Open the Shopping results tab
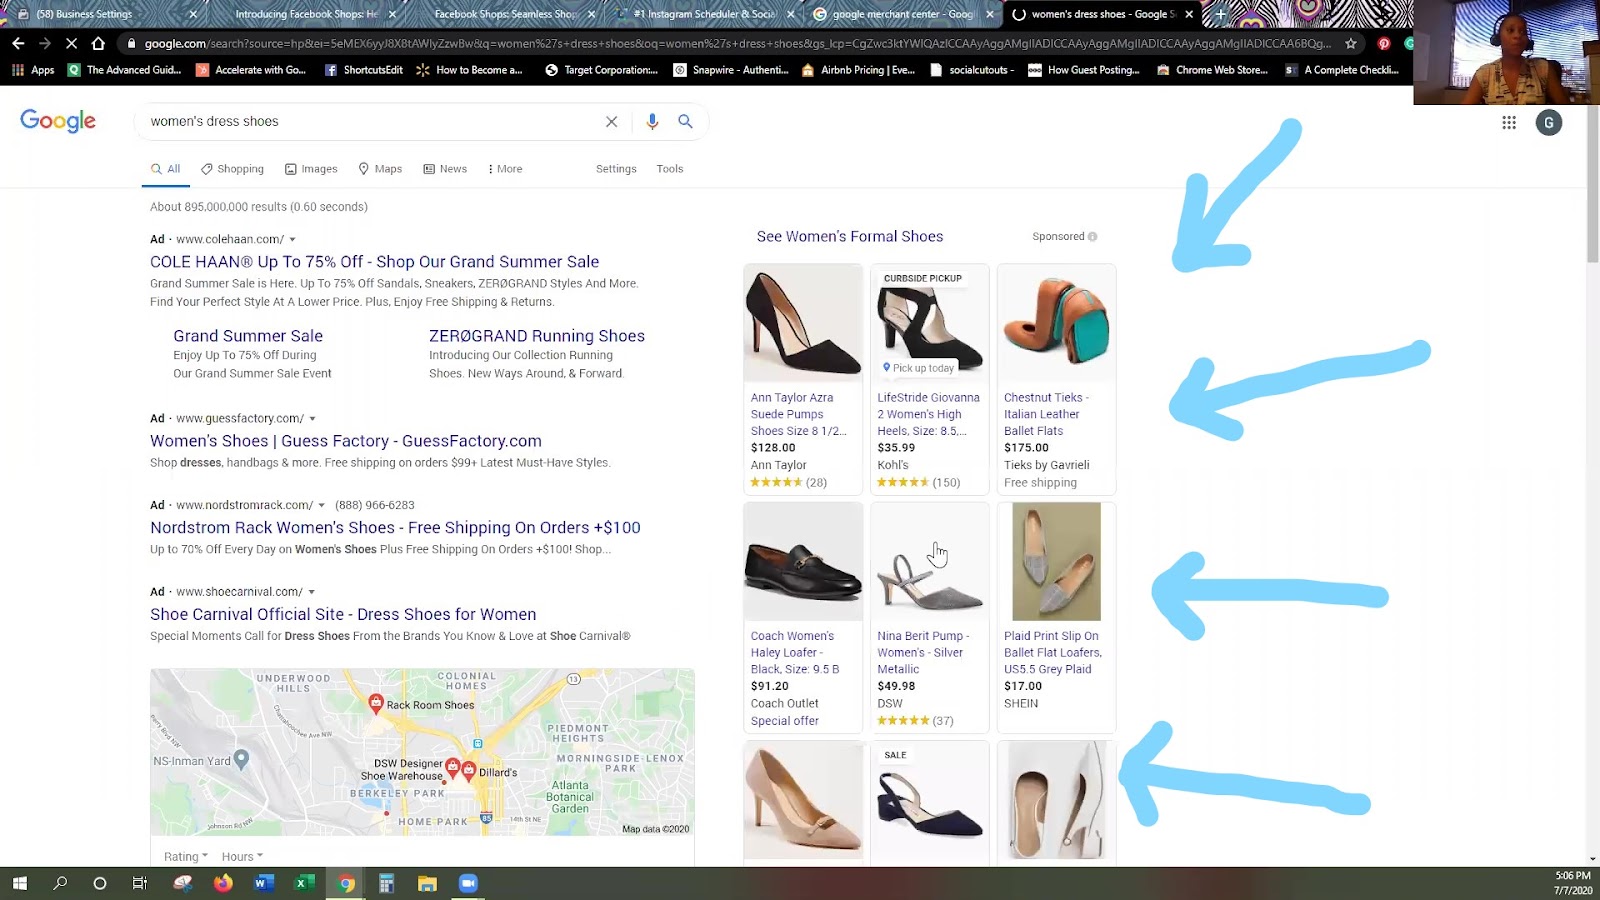 tap(233, 169)
